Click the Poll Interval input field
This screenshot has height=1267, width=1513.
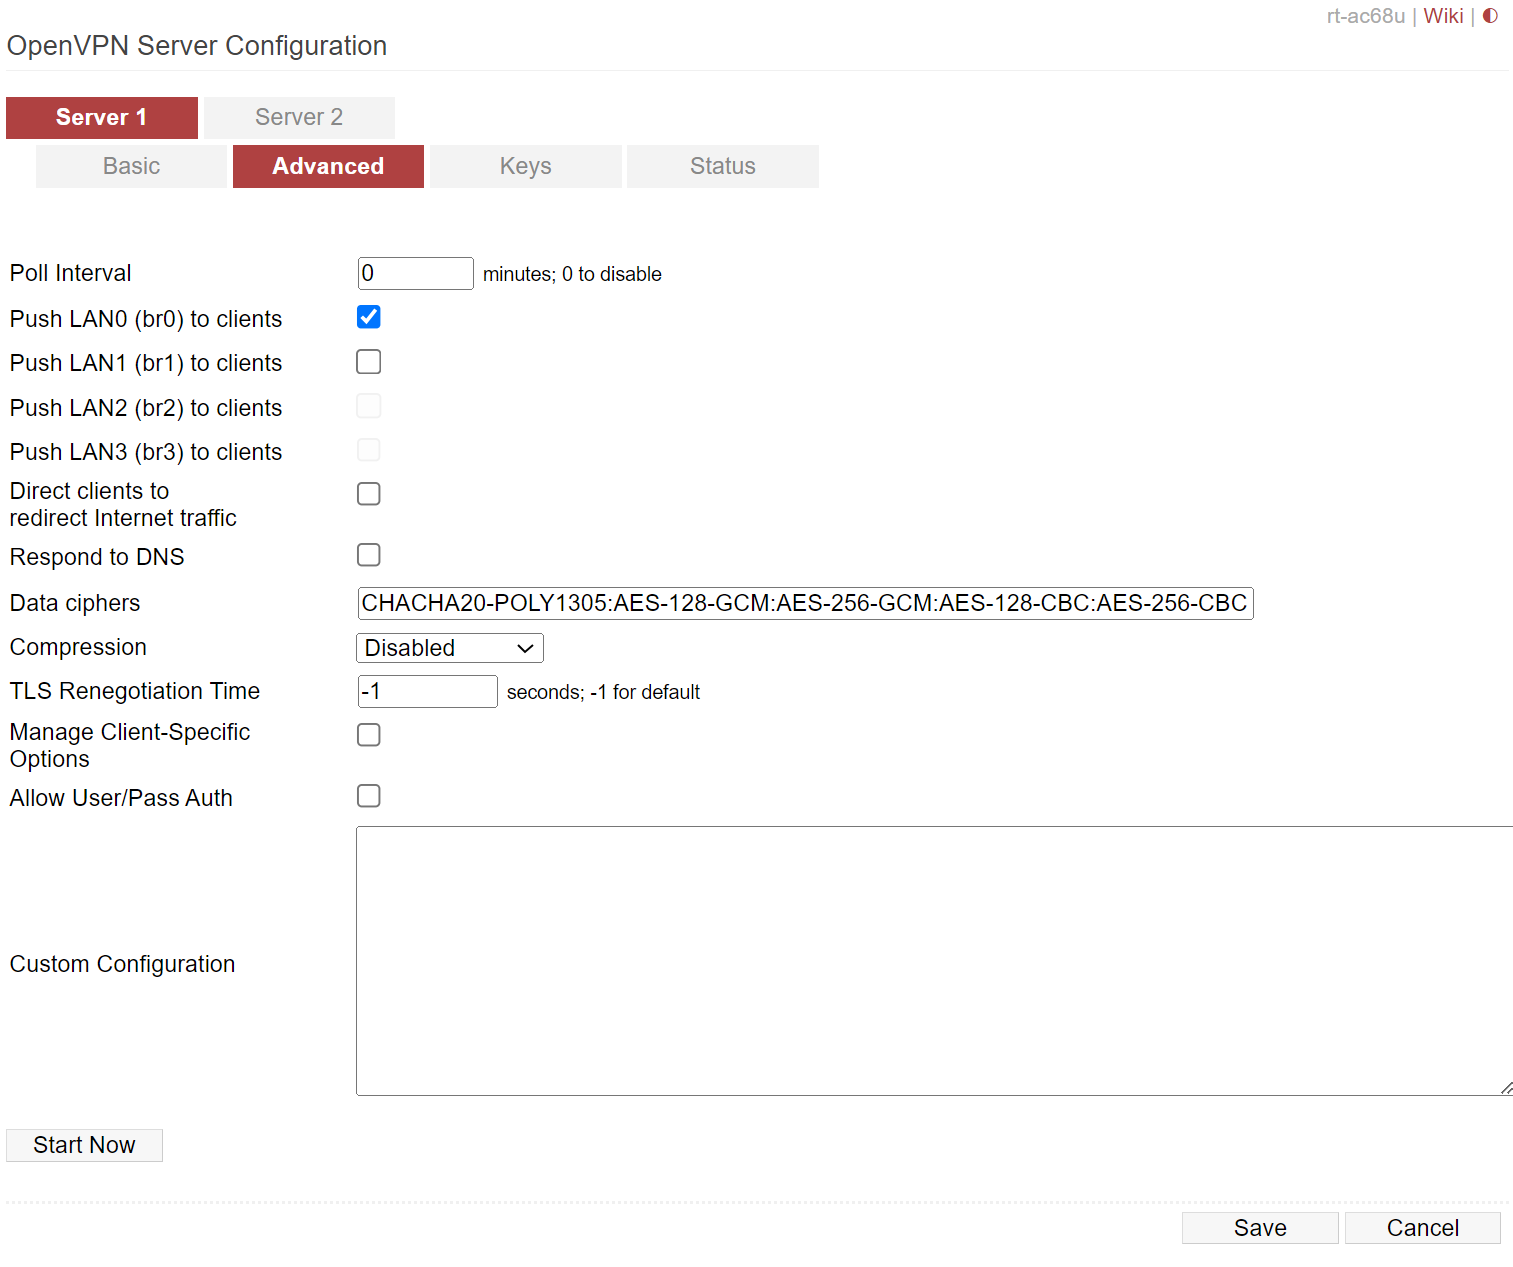(415, 273)
